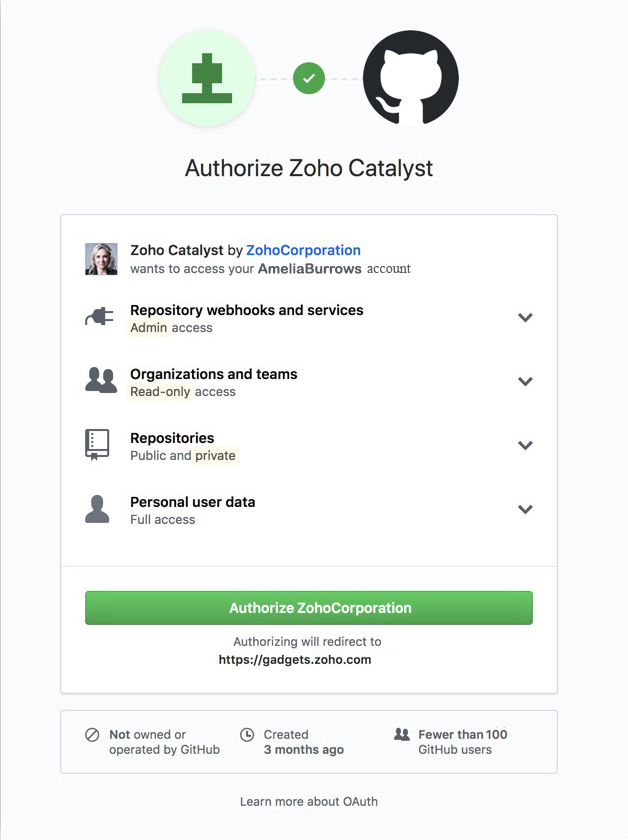Select the green checkmark connecting icon
Viewport: 628px width, 840px height.
(x=309, y=78)
